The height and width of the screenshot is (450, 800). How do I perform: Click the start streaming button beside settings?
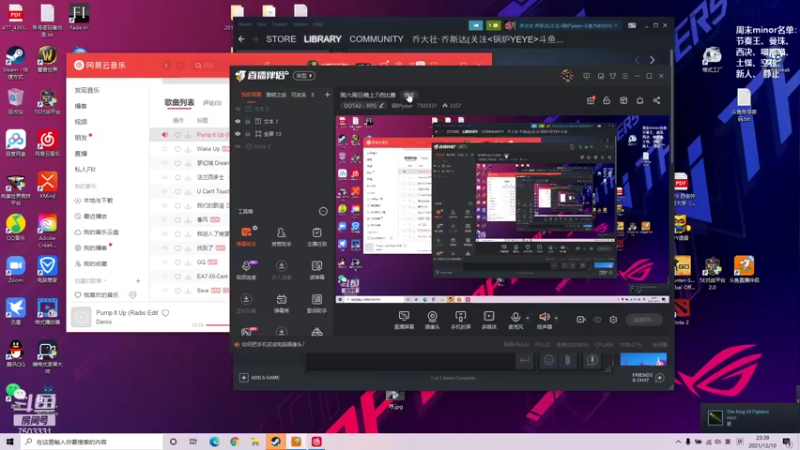tap(644, 320)
